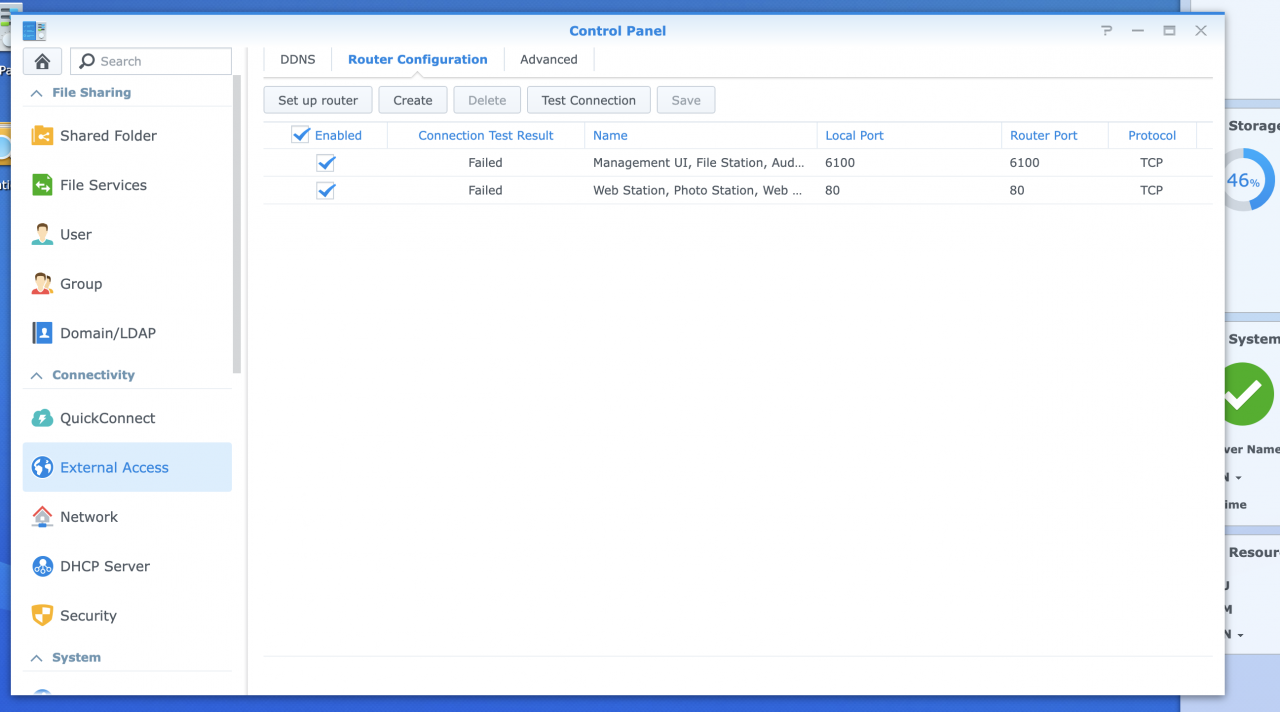Click the Test Connection button
1280x712 pixels.
[x=588, y=99]
